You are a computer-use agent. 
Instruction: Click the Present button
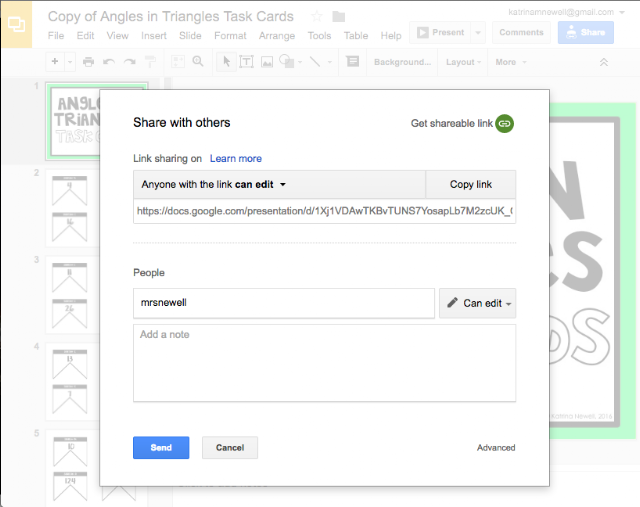(440, 32)
